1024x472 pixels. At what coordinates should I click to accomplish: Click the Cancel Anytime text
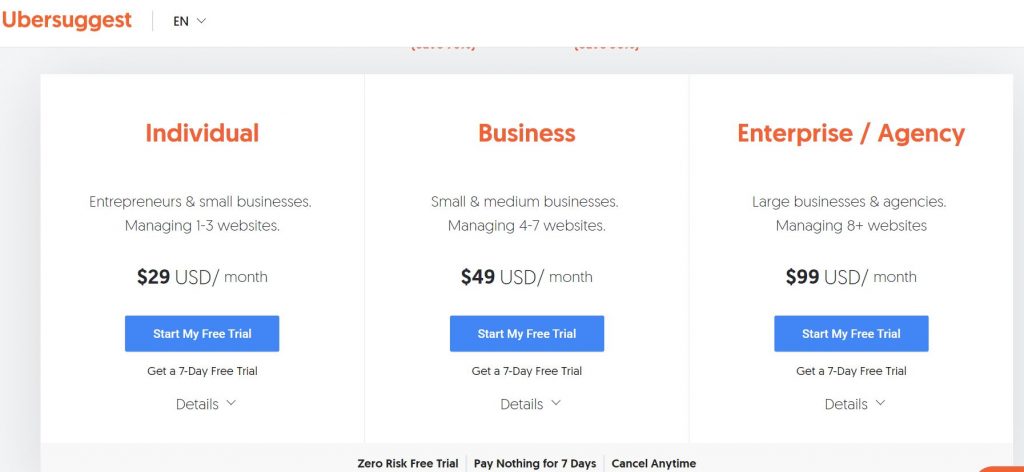click(654, 464)
